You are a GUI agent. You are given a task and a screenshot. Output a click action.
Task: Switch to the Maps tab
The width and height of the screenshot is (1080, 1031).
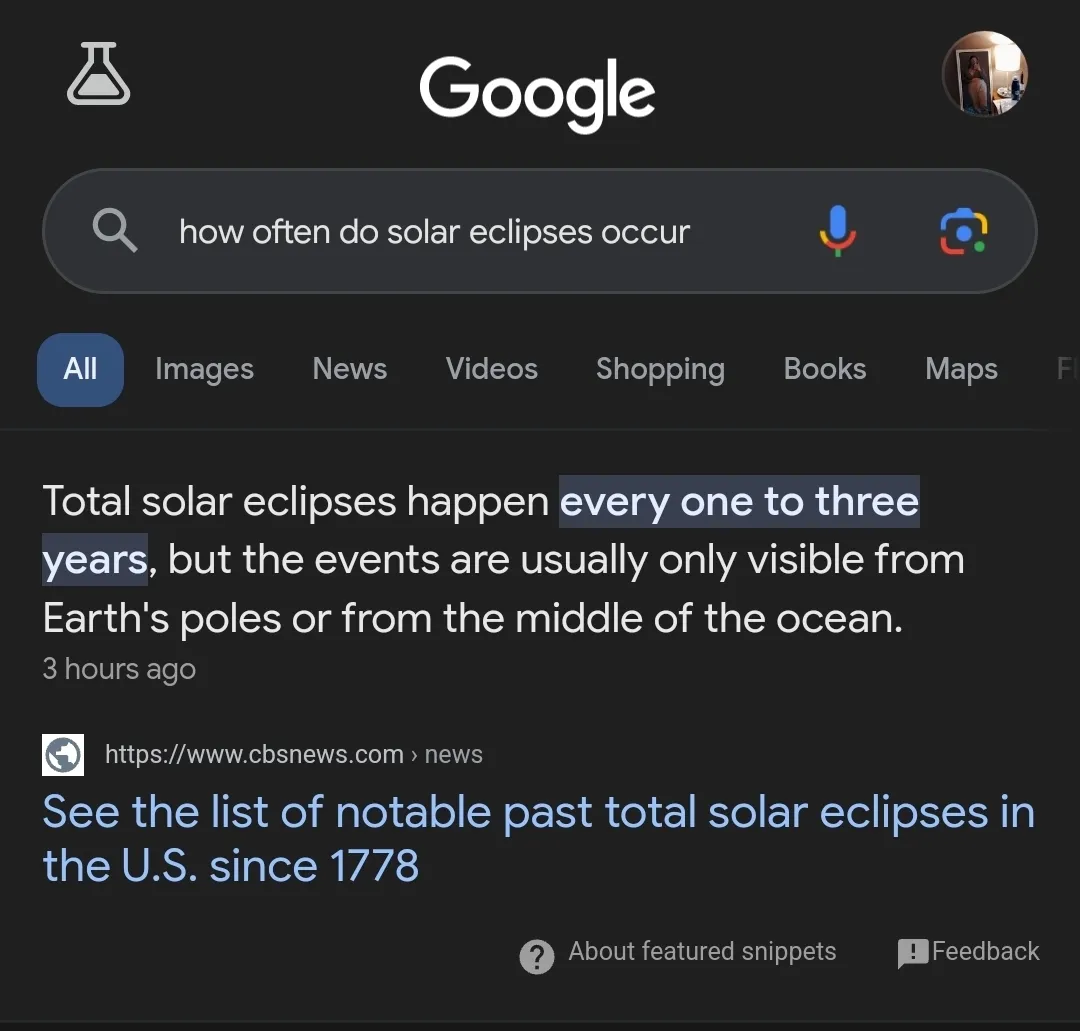(x=960, y=369)
